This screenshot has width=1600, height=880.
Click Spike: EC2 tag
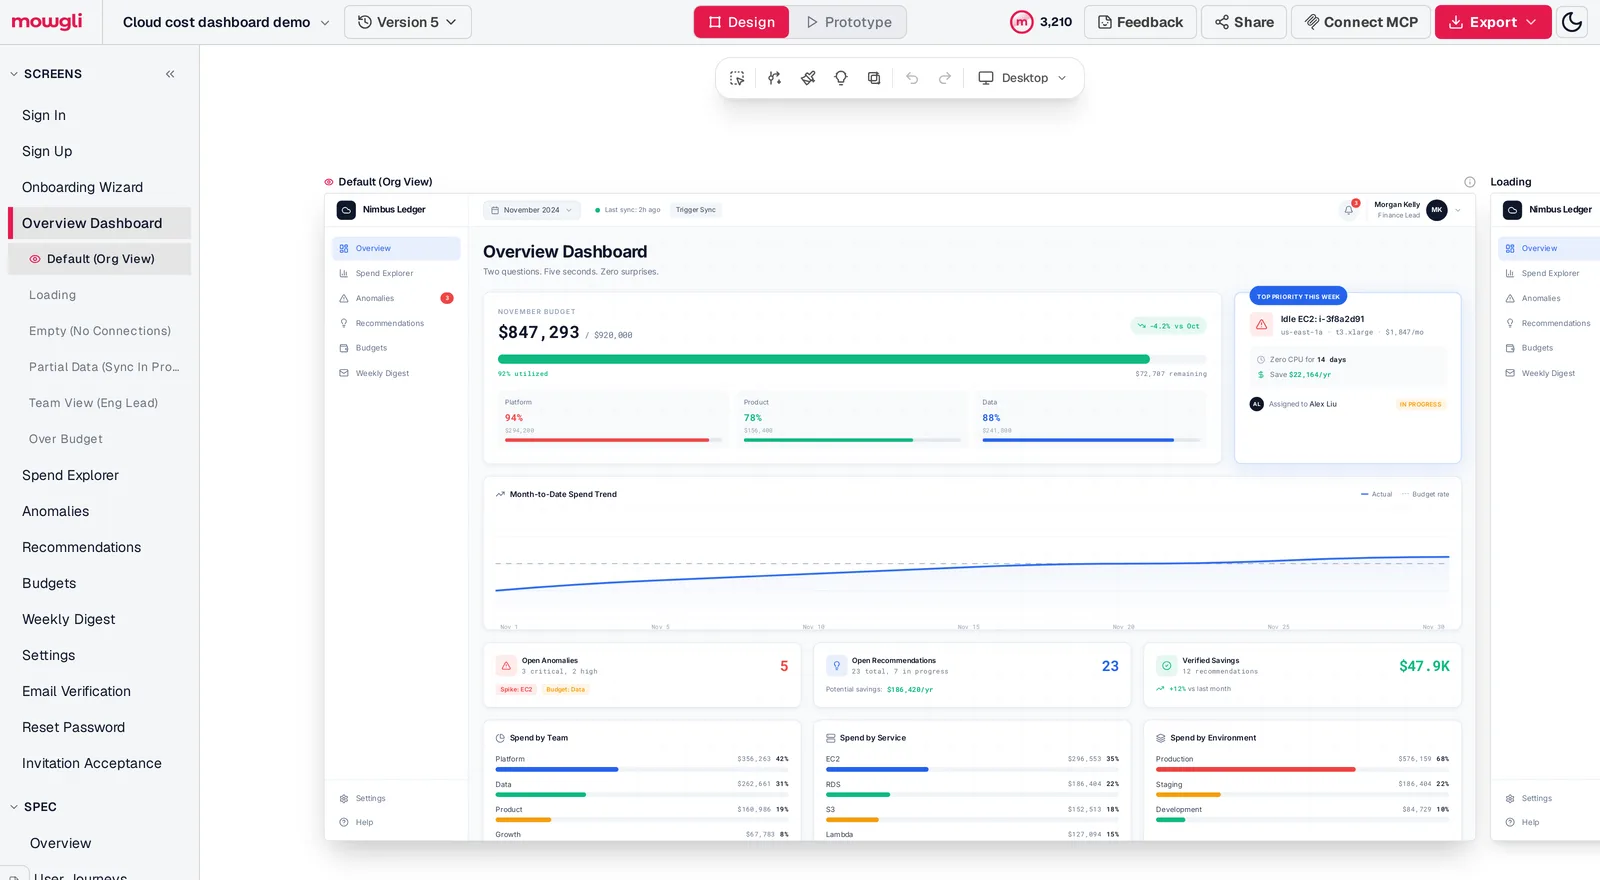517,689
